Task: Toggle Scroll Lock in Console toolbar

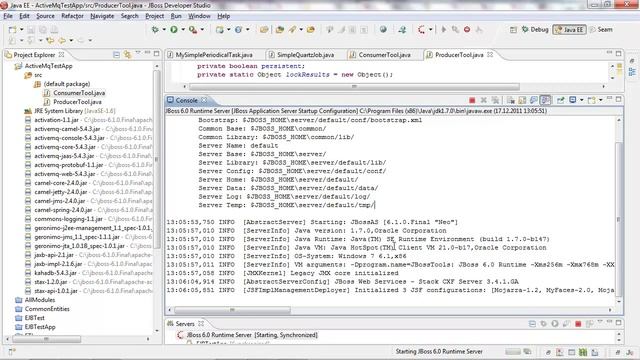Action: click(x=522, y=100)
